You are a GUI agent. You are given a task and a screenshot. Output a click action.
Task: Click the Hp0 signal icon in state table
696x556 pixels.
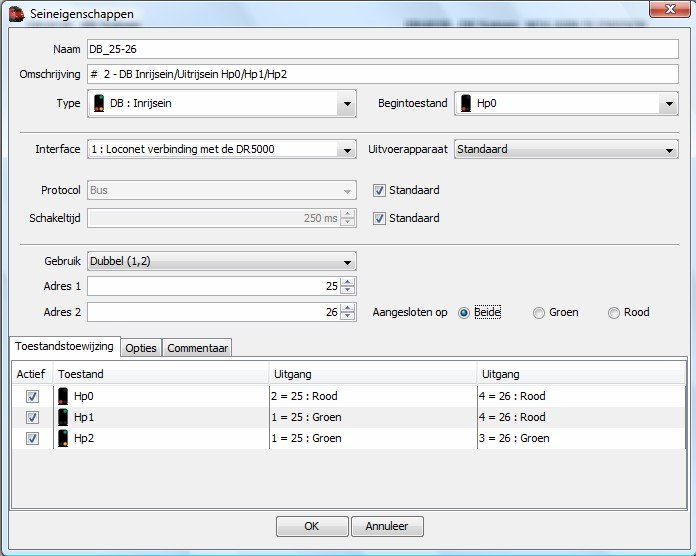63,396
